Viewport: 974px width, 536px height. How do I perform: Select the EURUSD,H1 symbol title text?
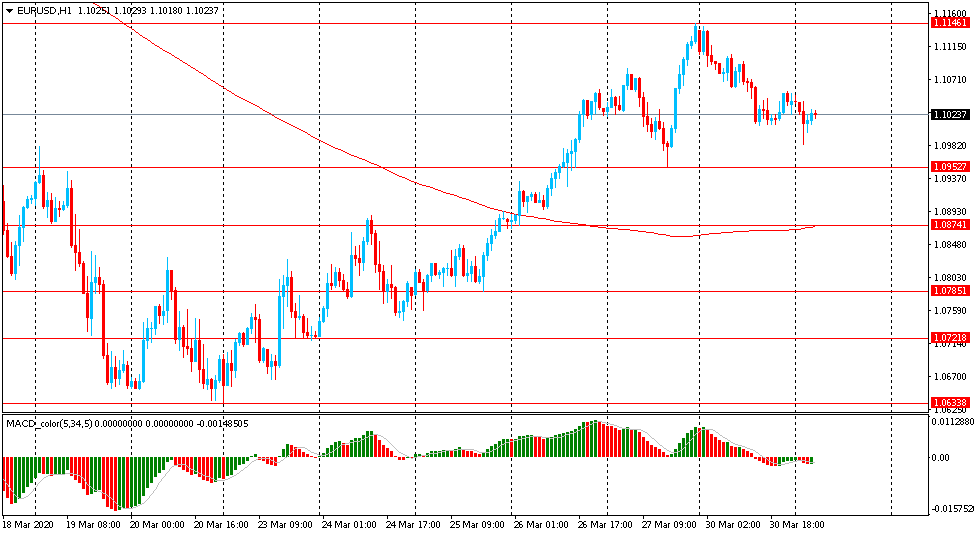pyautogui.click(x=43, y=11)
